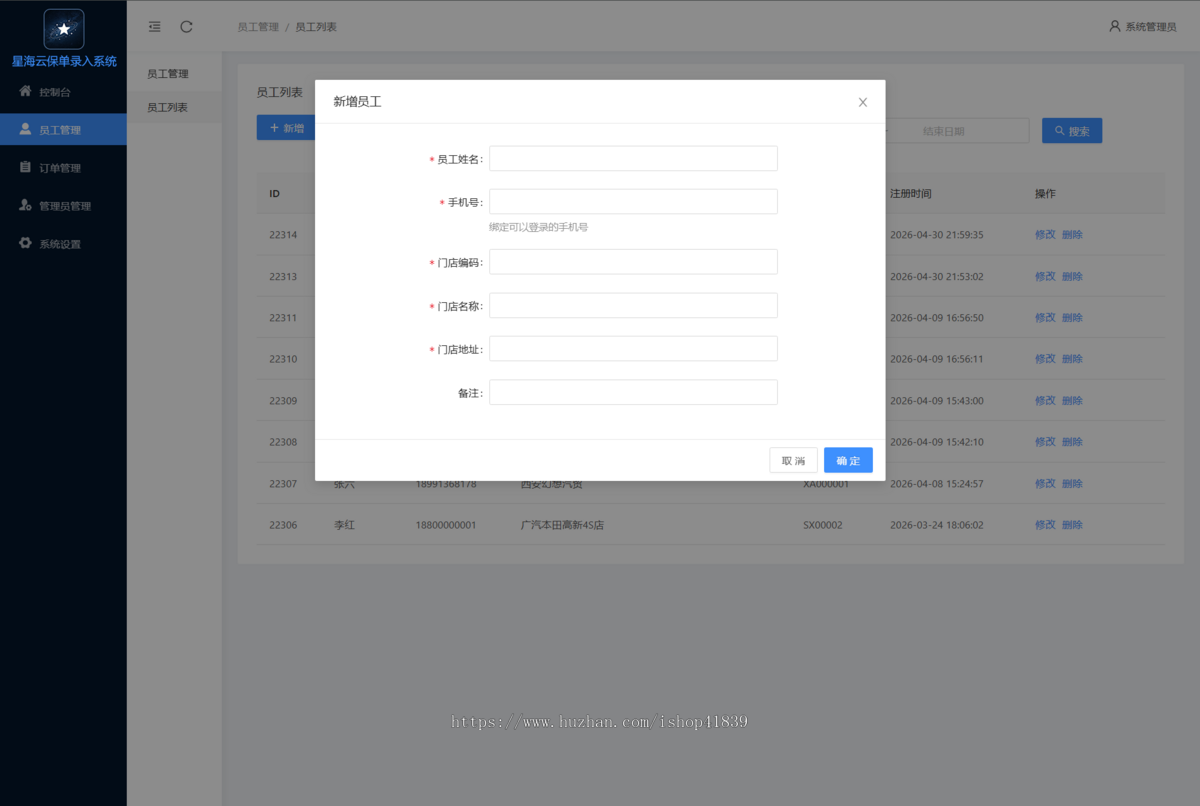
Task: Click ID cell 22311
Action: (x=283, y=318)
